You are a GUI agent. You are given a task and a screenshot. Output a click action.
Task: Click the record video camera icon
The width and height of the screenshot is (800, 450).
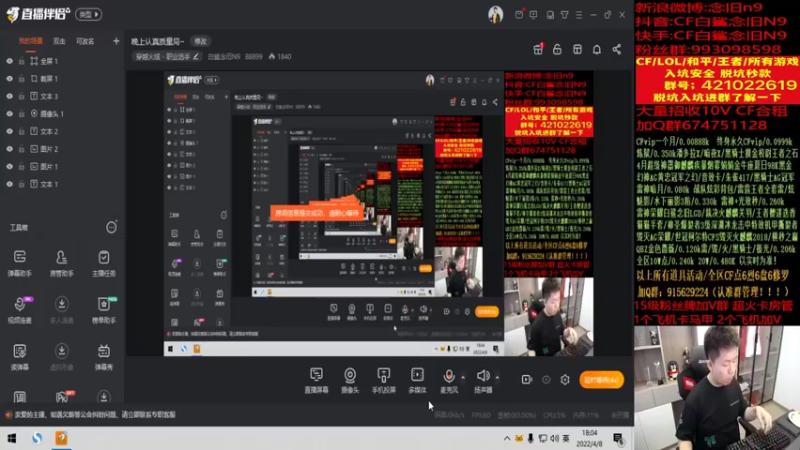[x=527, y=380]
